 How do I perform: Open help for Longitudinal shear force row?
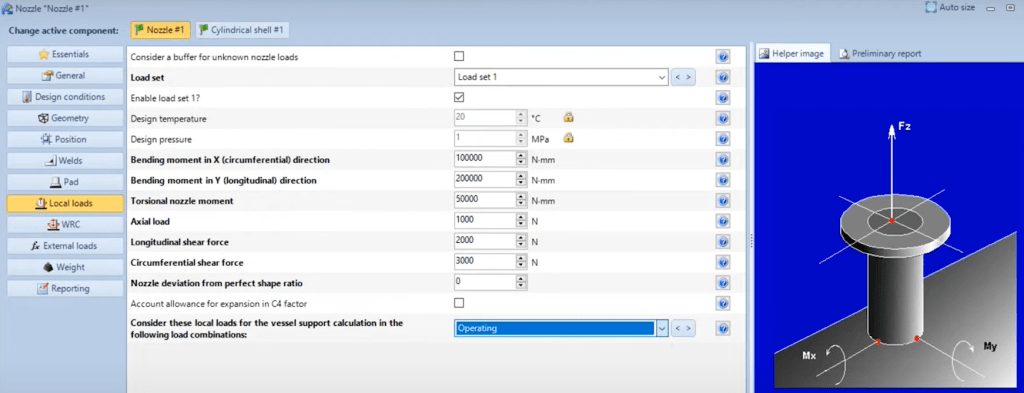coord(722,242)
